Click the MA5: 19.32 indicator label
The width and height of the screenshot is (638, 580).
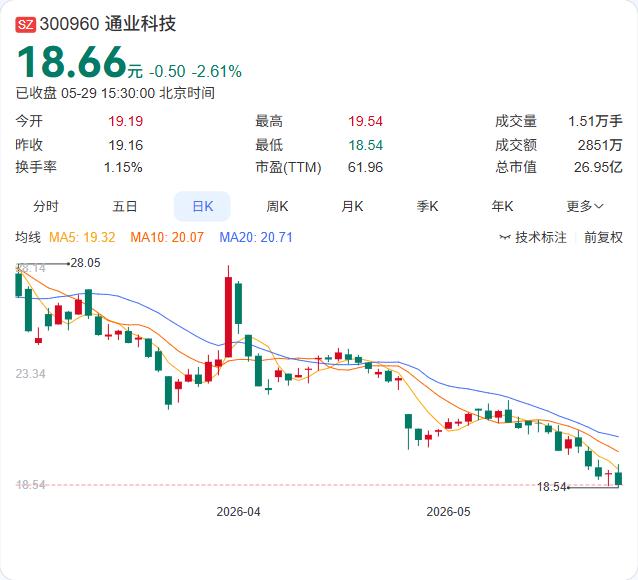click(x=82, y=237)
